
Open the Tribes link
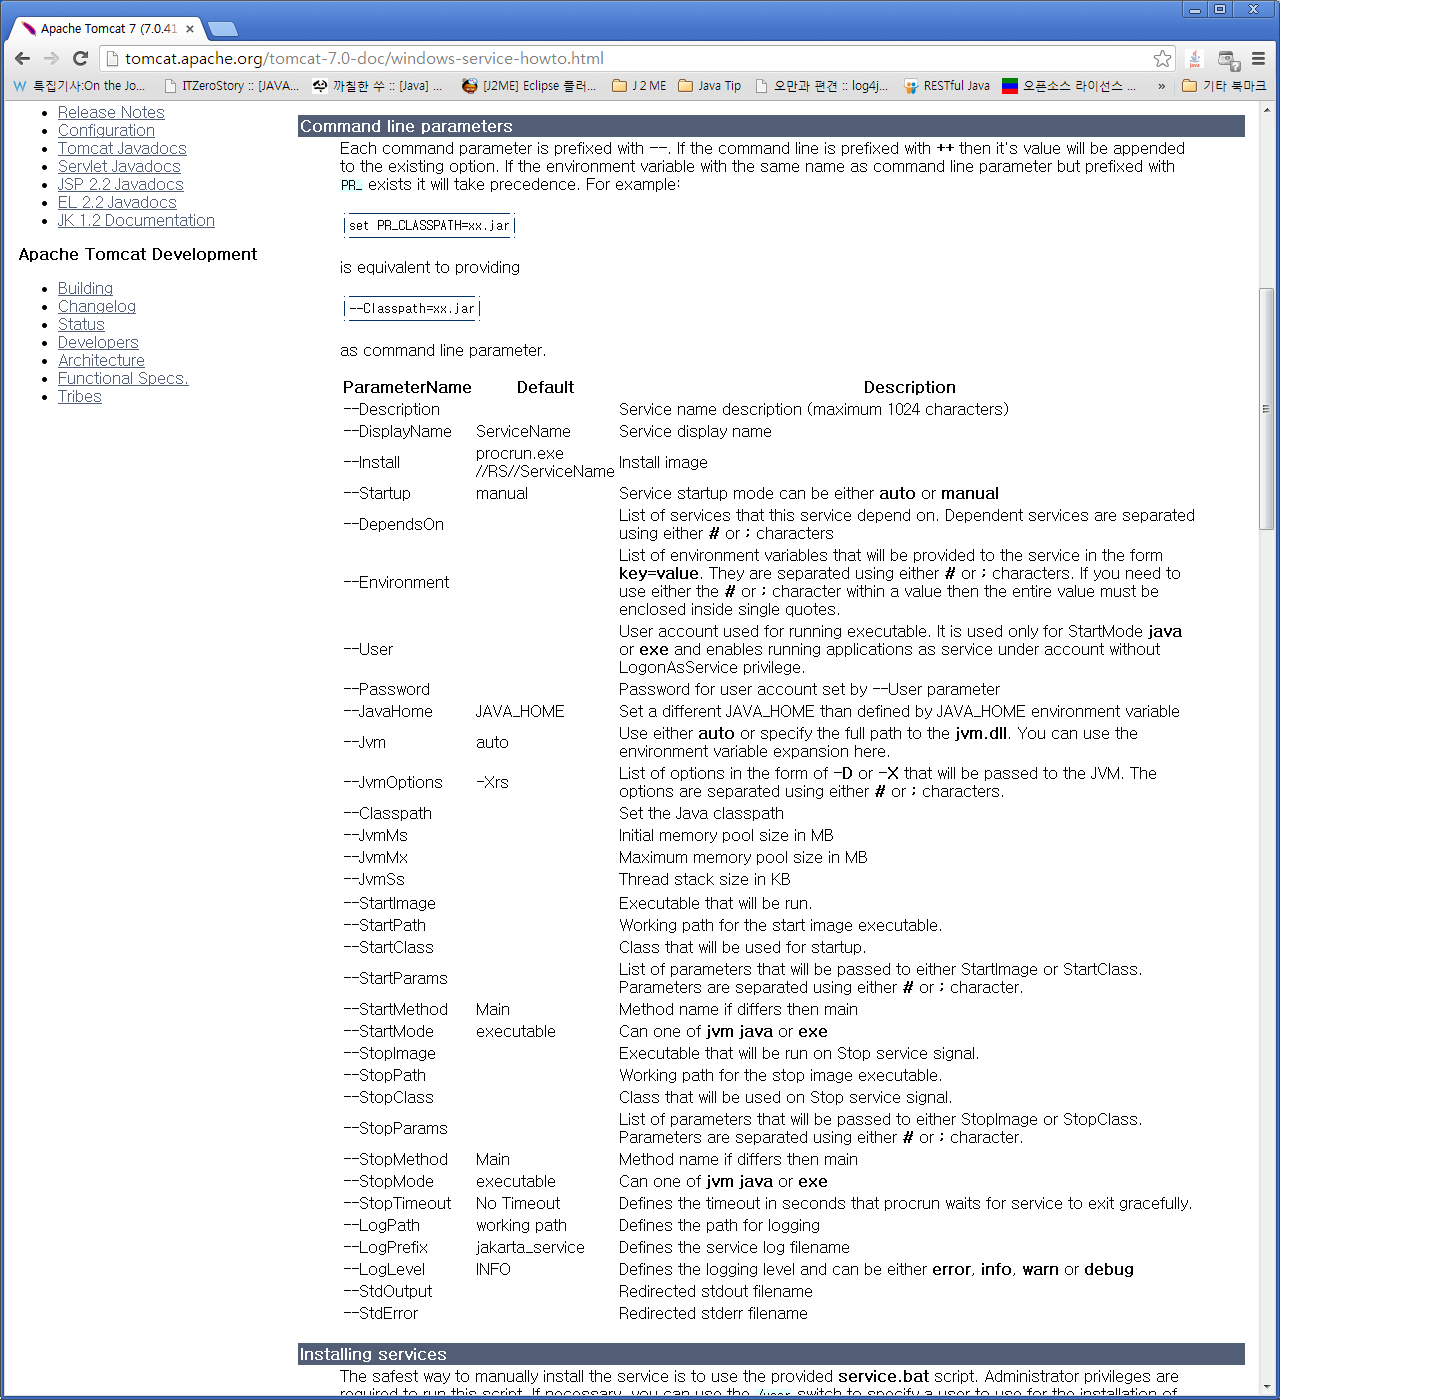click(x=80, y=396)
